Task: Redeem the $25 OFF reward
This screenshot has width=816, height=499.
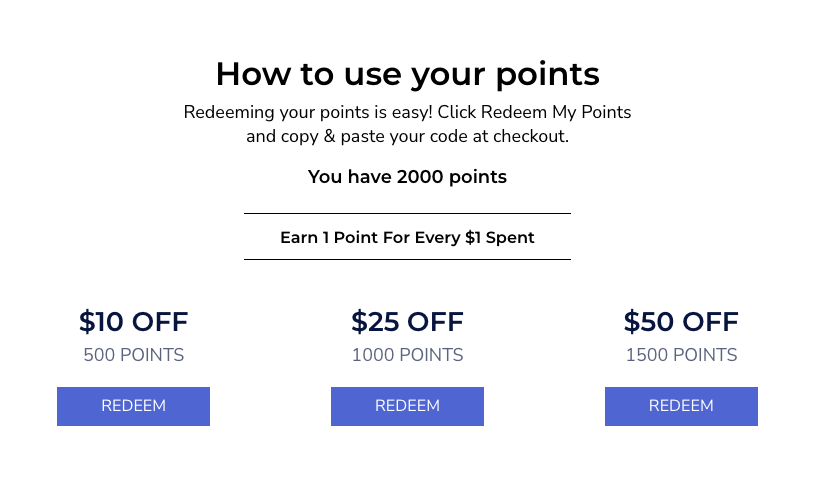Action: [x=407, y=406]
